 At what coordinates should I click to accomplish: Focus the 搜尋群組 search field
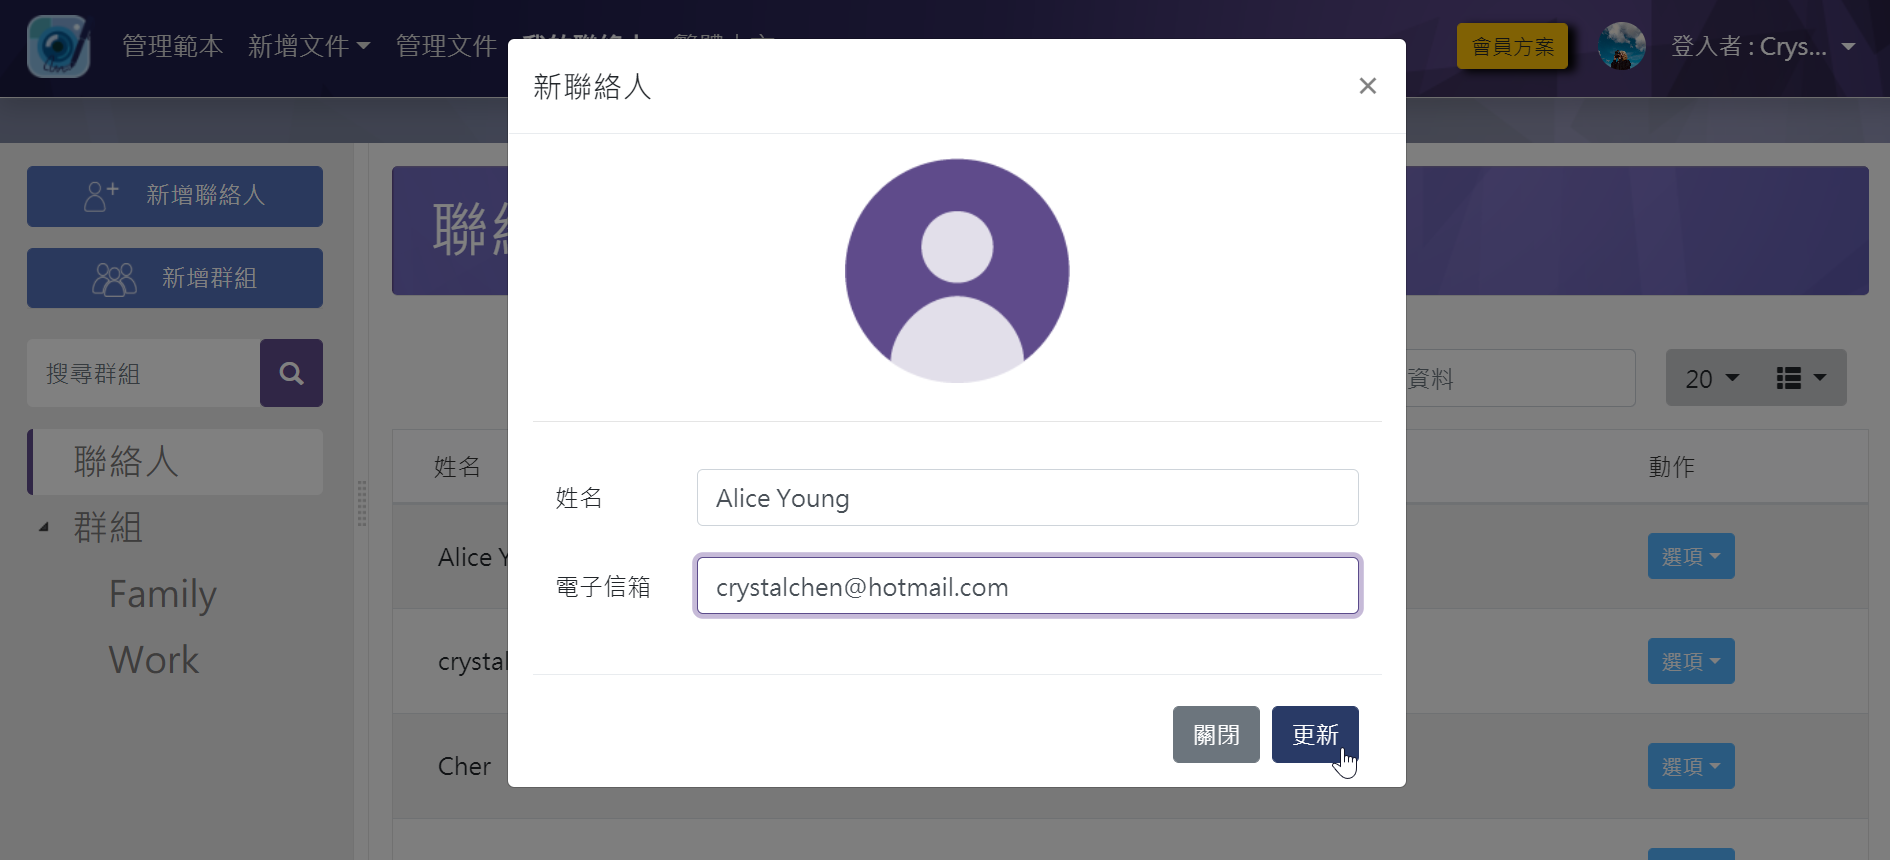tap(144, 373)
